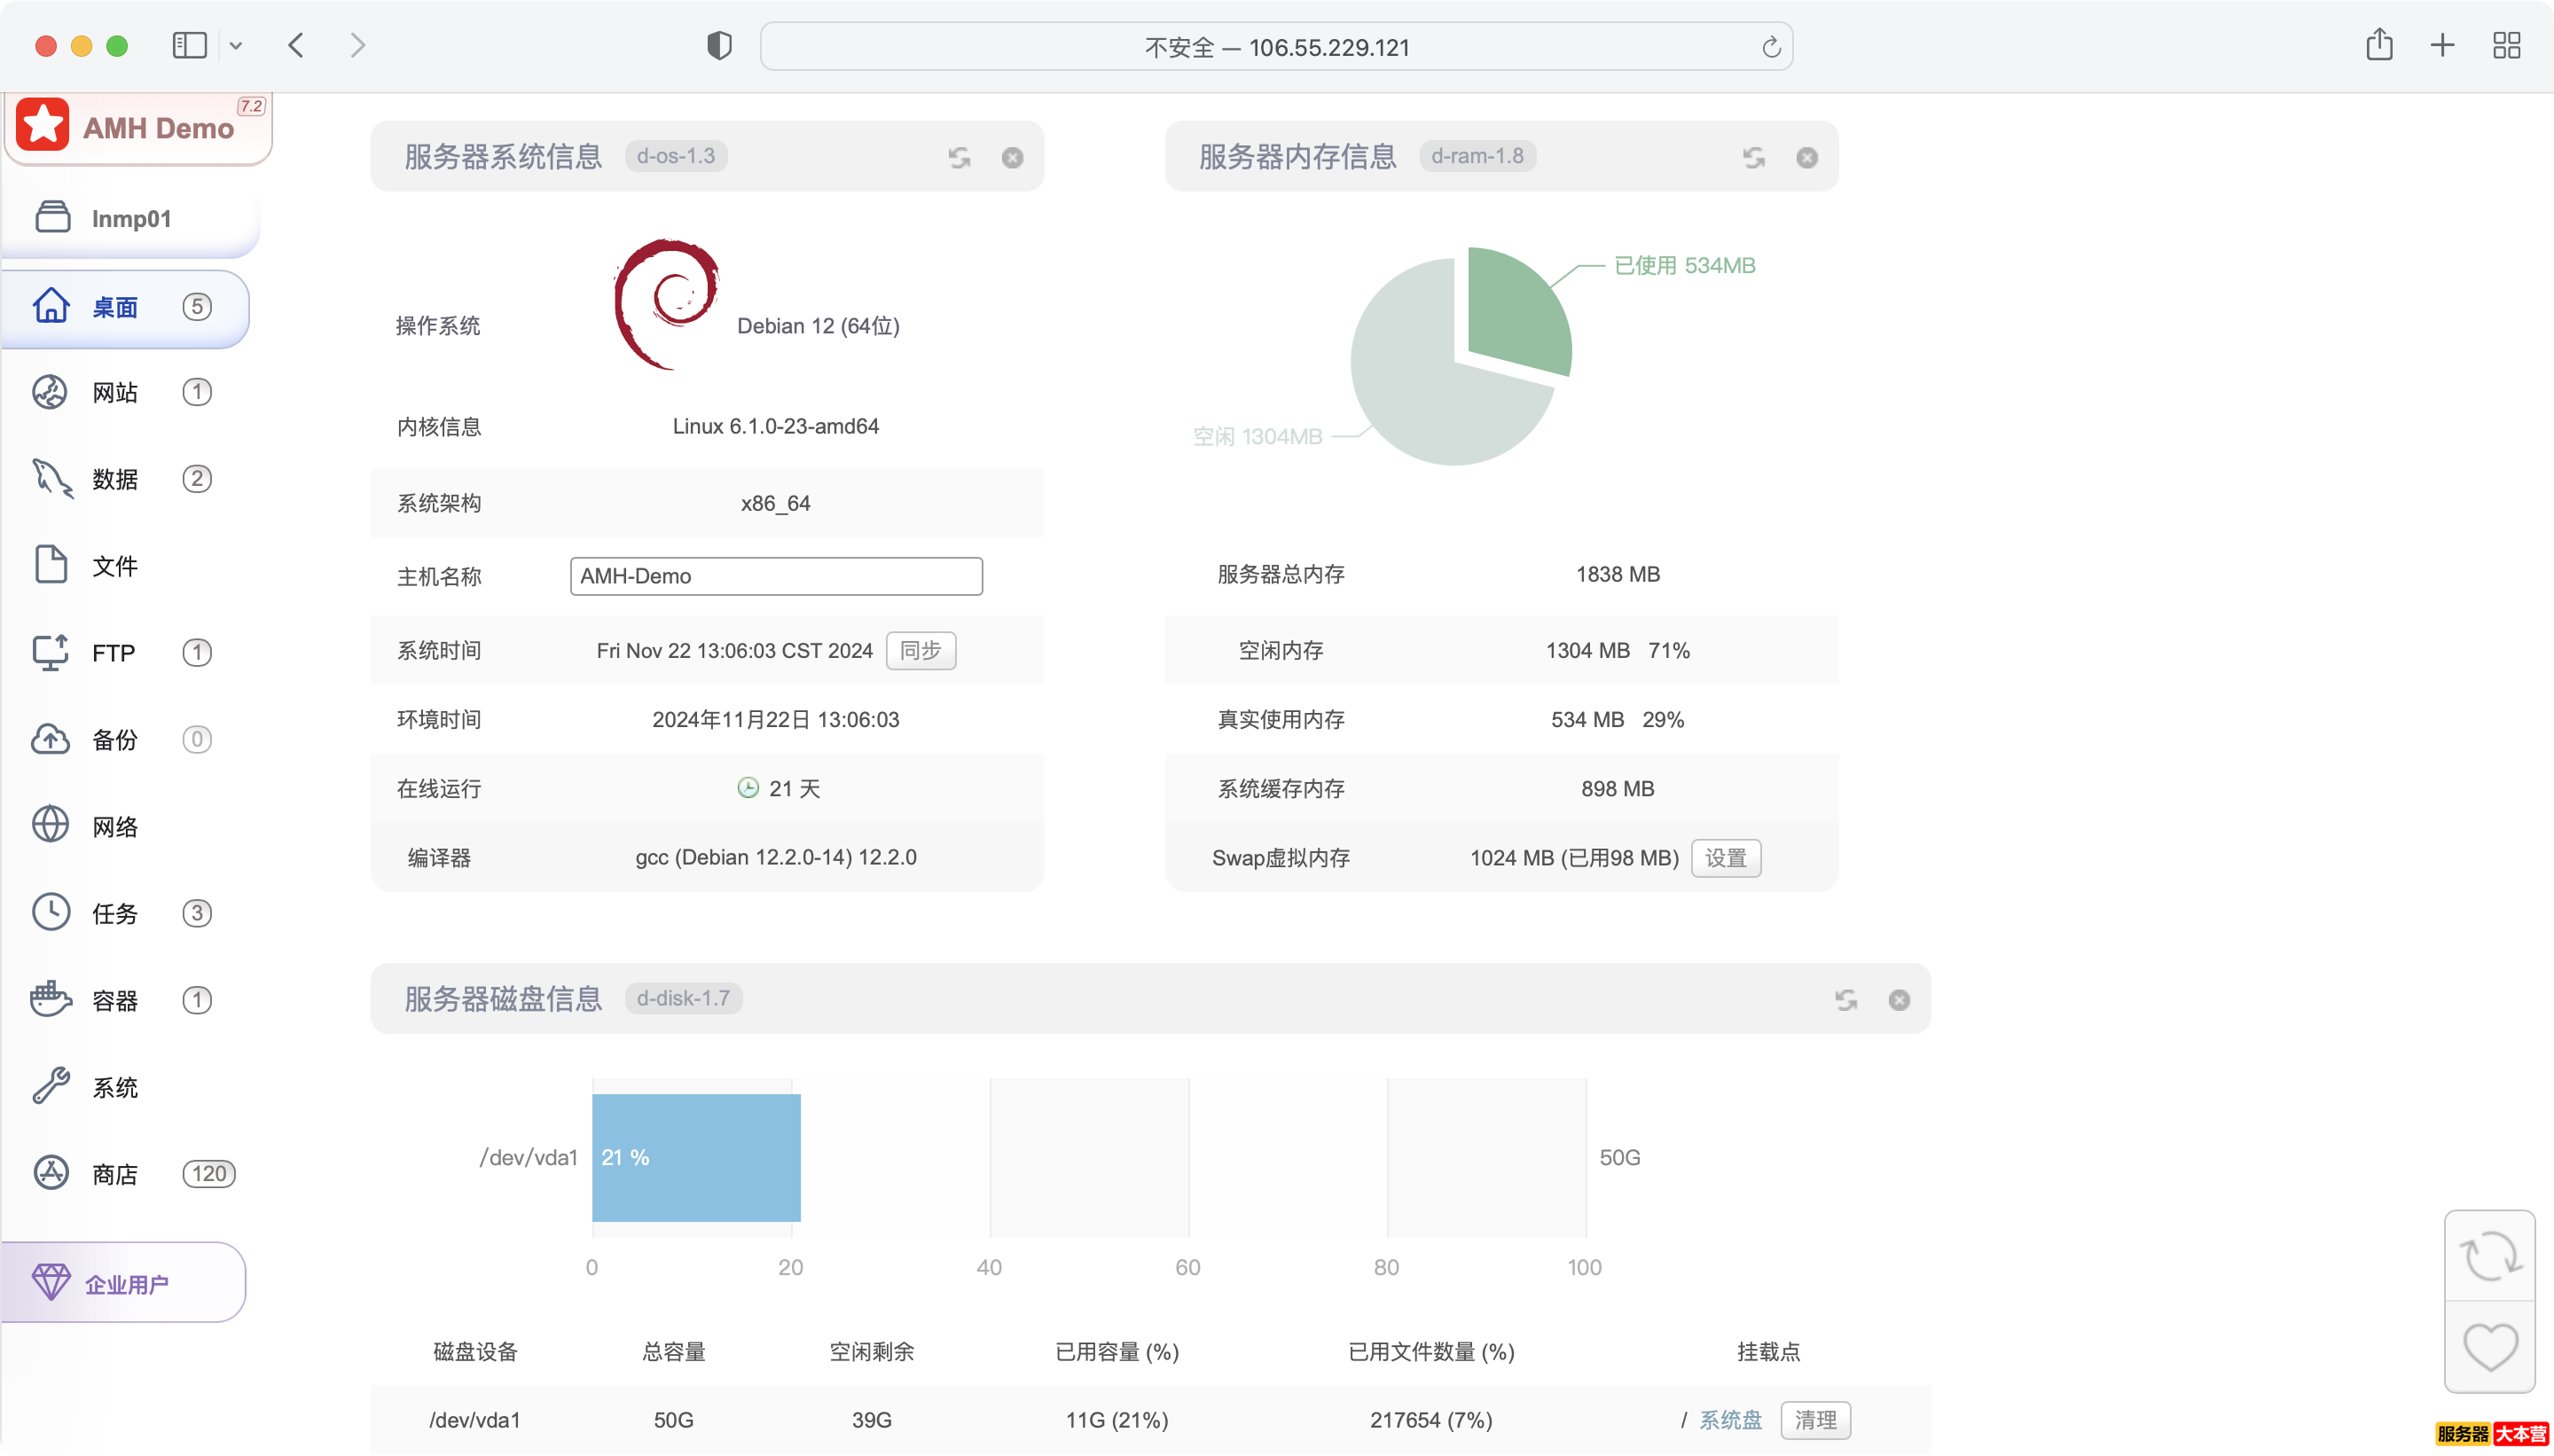Open the 商店 store section
This screenshot has width=2554, height=1456.
tap(115, 1174)
